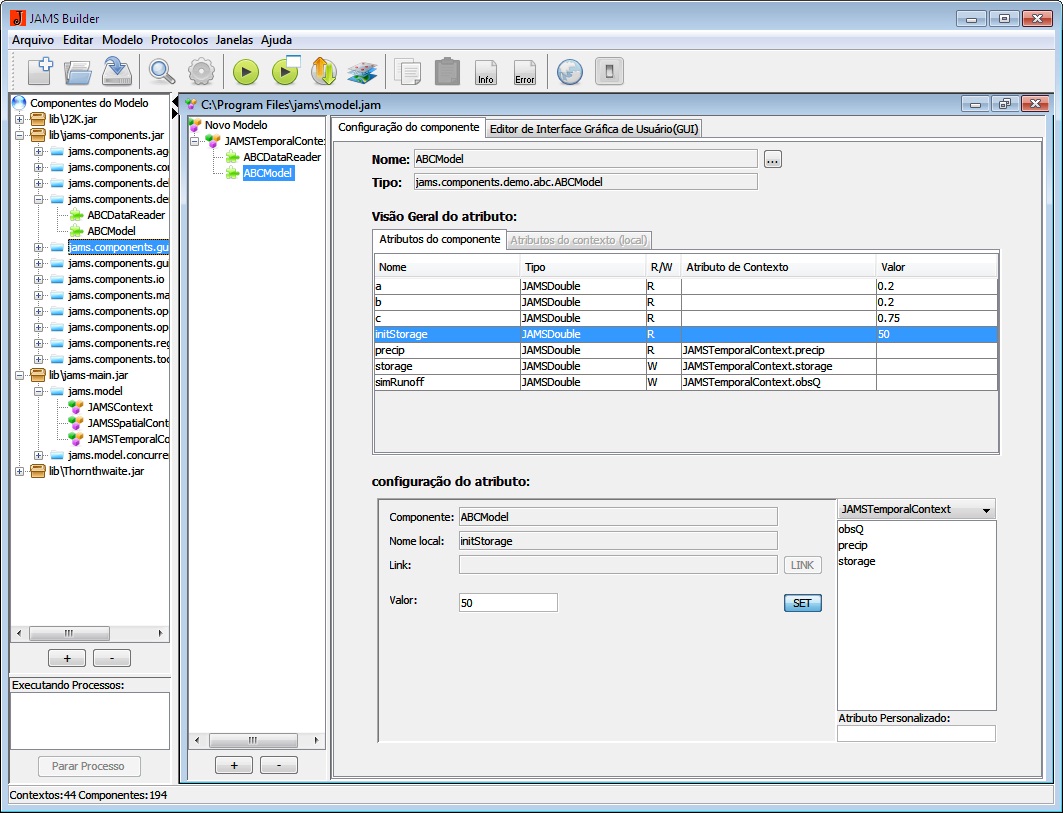Select ABCDataReader in the model tree
Screen dimensions: 1063x813
click(280, 157)
